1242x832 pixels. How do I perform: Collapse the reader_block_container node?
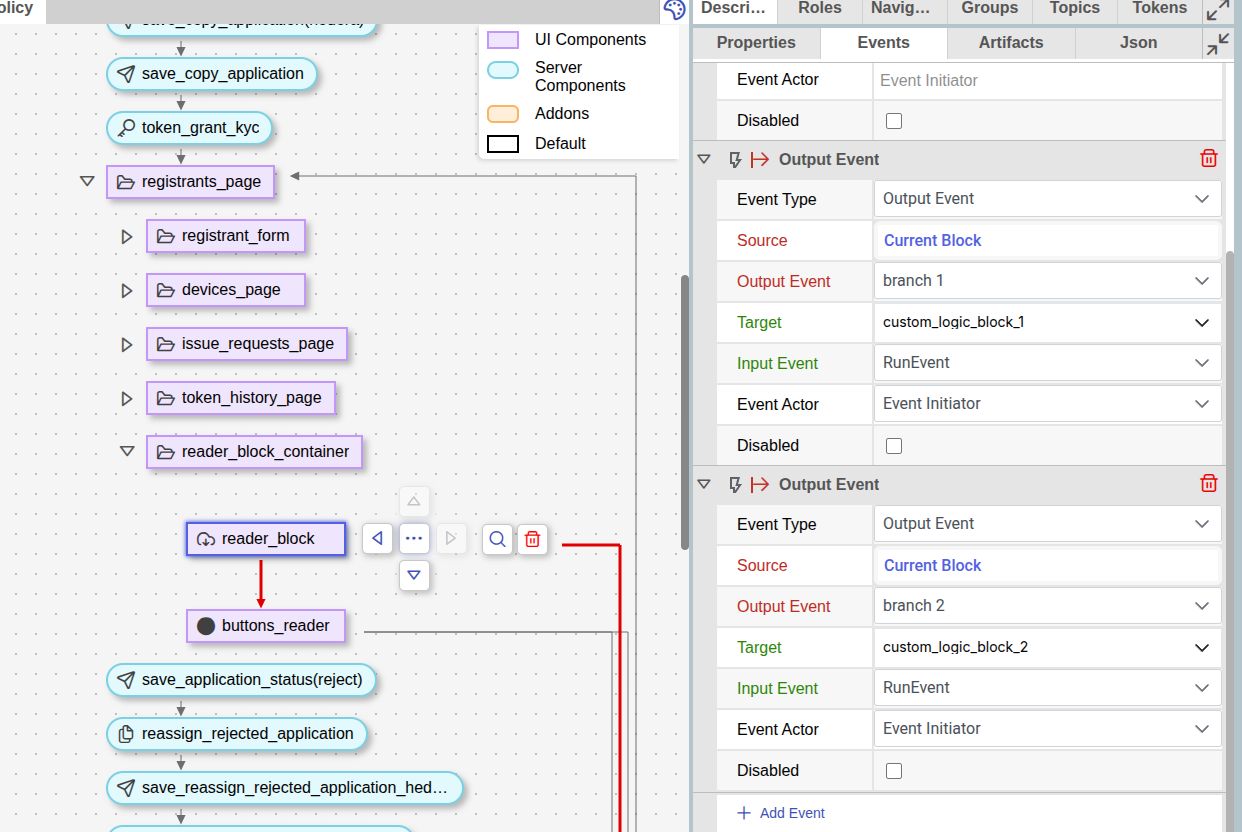click(127, 451)
